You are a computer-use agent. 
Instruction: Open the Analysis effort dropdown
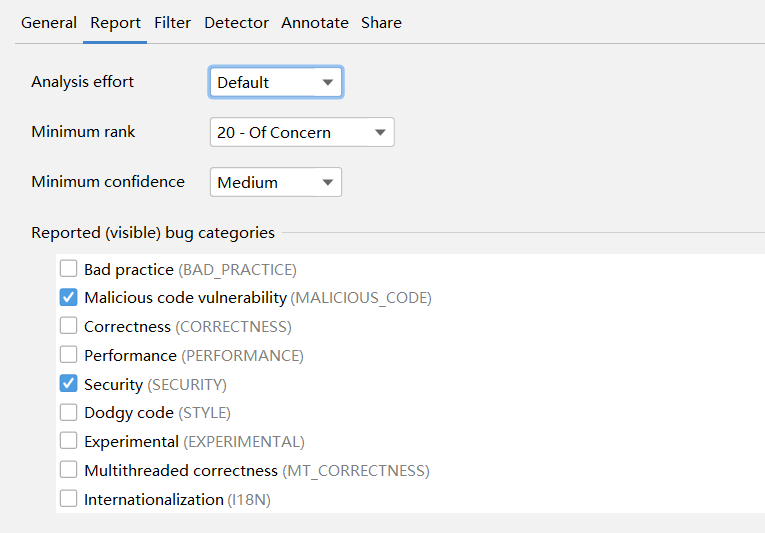point(276,82)
